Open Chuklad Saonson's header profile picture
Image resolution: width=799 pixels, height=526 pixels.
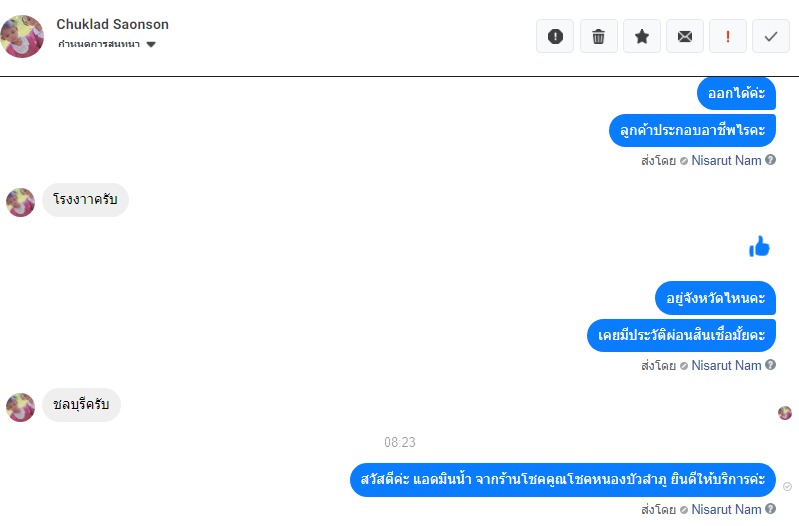pyautogui.click(x=22, y=36)
